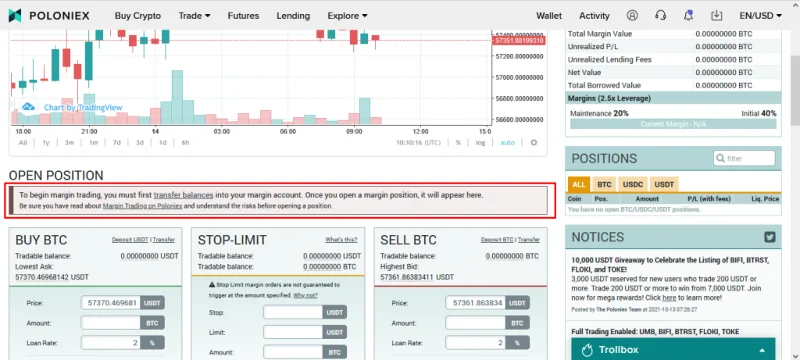Viewport: 800px width, 360px height.
Task: Select the ALL positions tab
Action: [x=579, y=185]
